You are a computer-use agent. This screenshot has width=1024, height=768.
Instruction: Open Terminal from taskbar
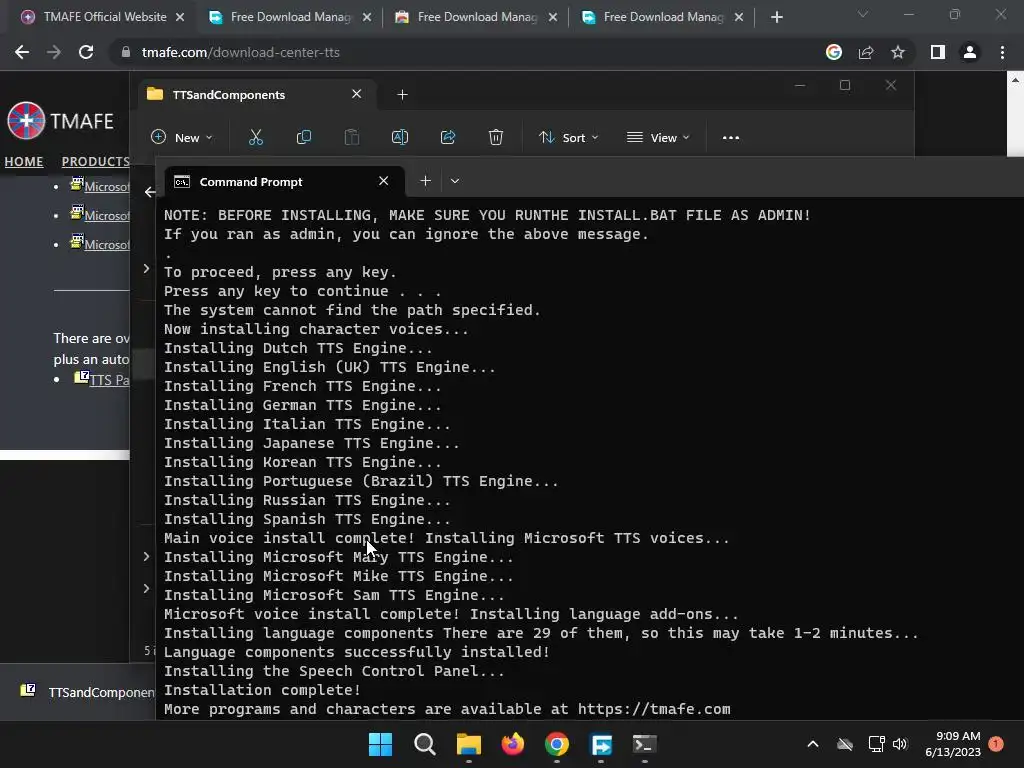(645, 744)
